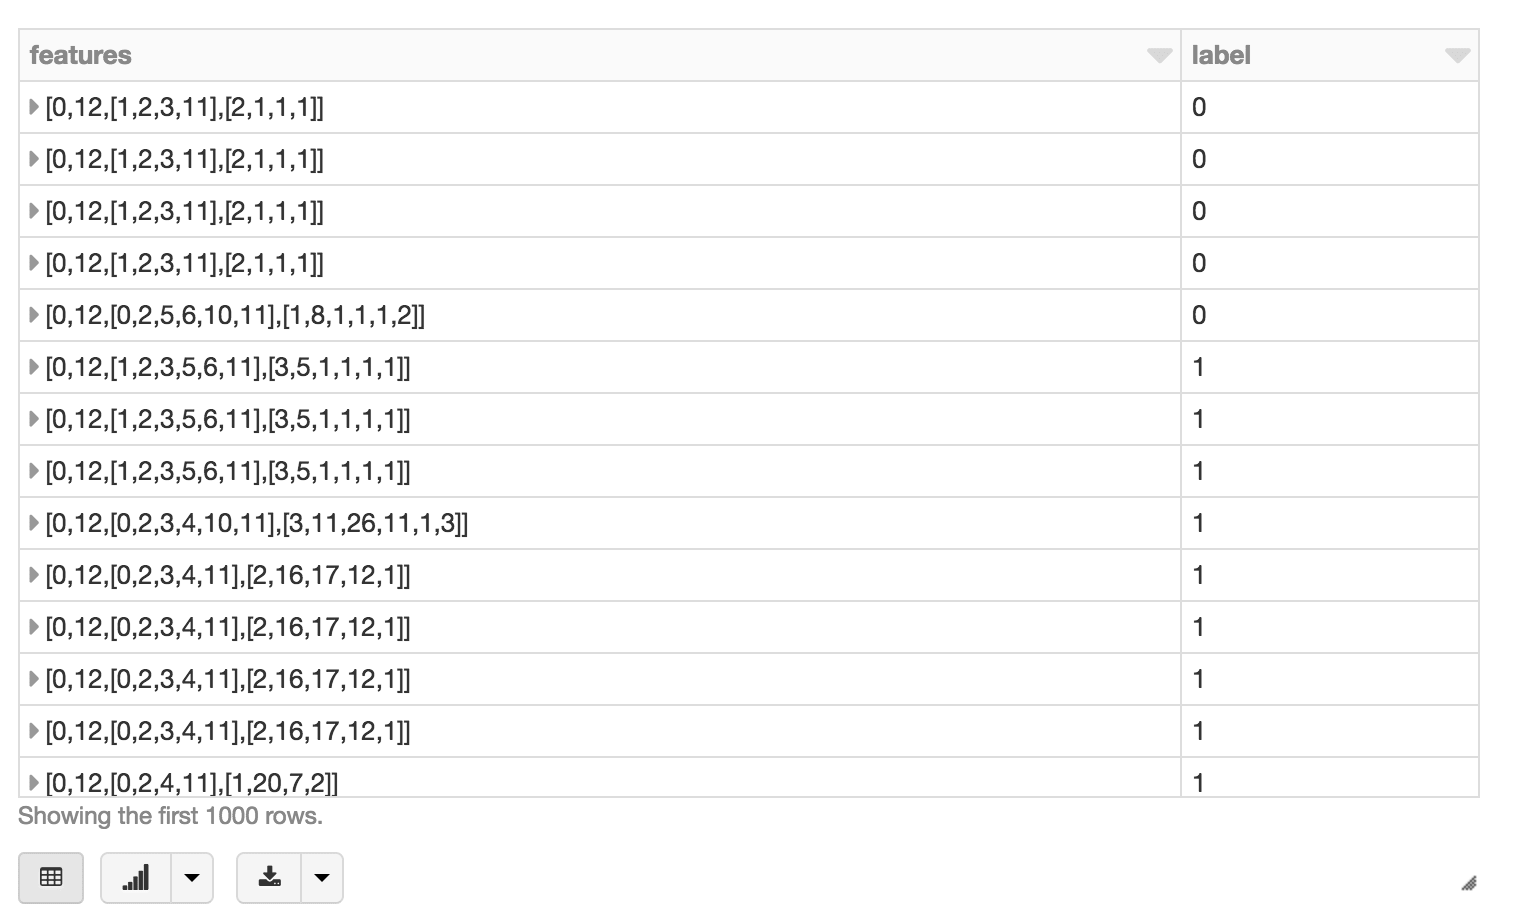Click the bar chart view icon
Image resolution: width=1520 pixels, height=920 pixels.
click(136, 878)
